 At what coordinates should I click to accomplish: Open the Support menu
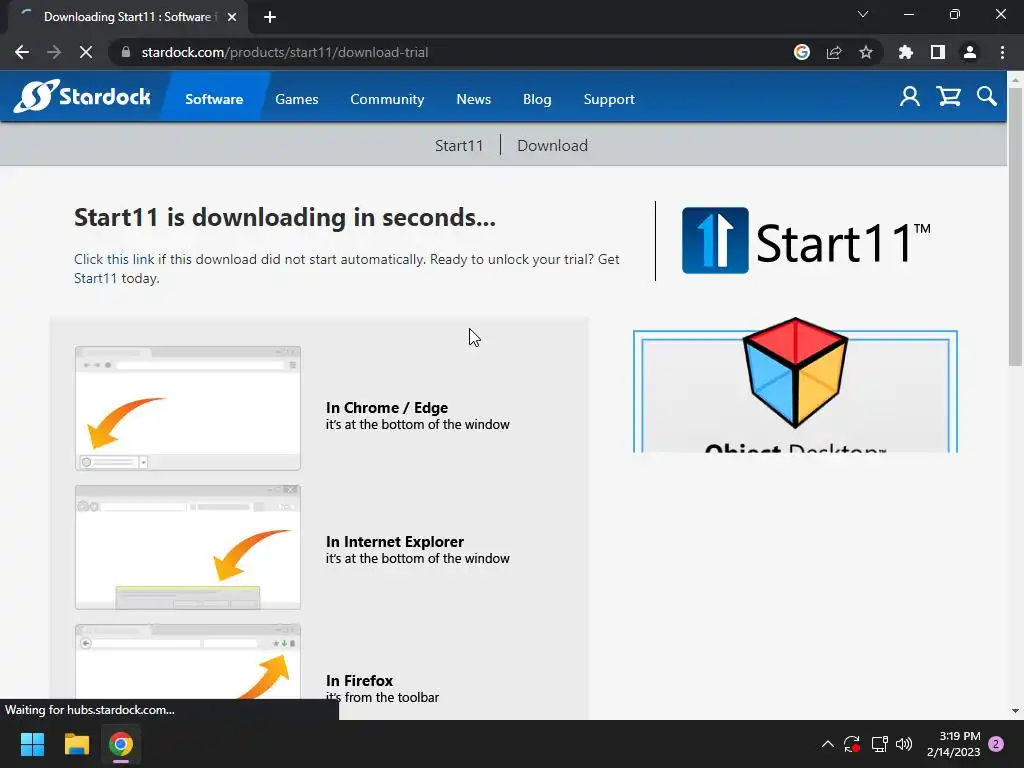click(609, 99)
